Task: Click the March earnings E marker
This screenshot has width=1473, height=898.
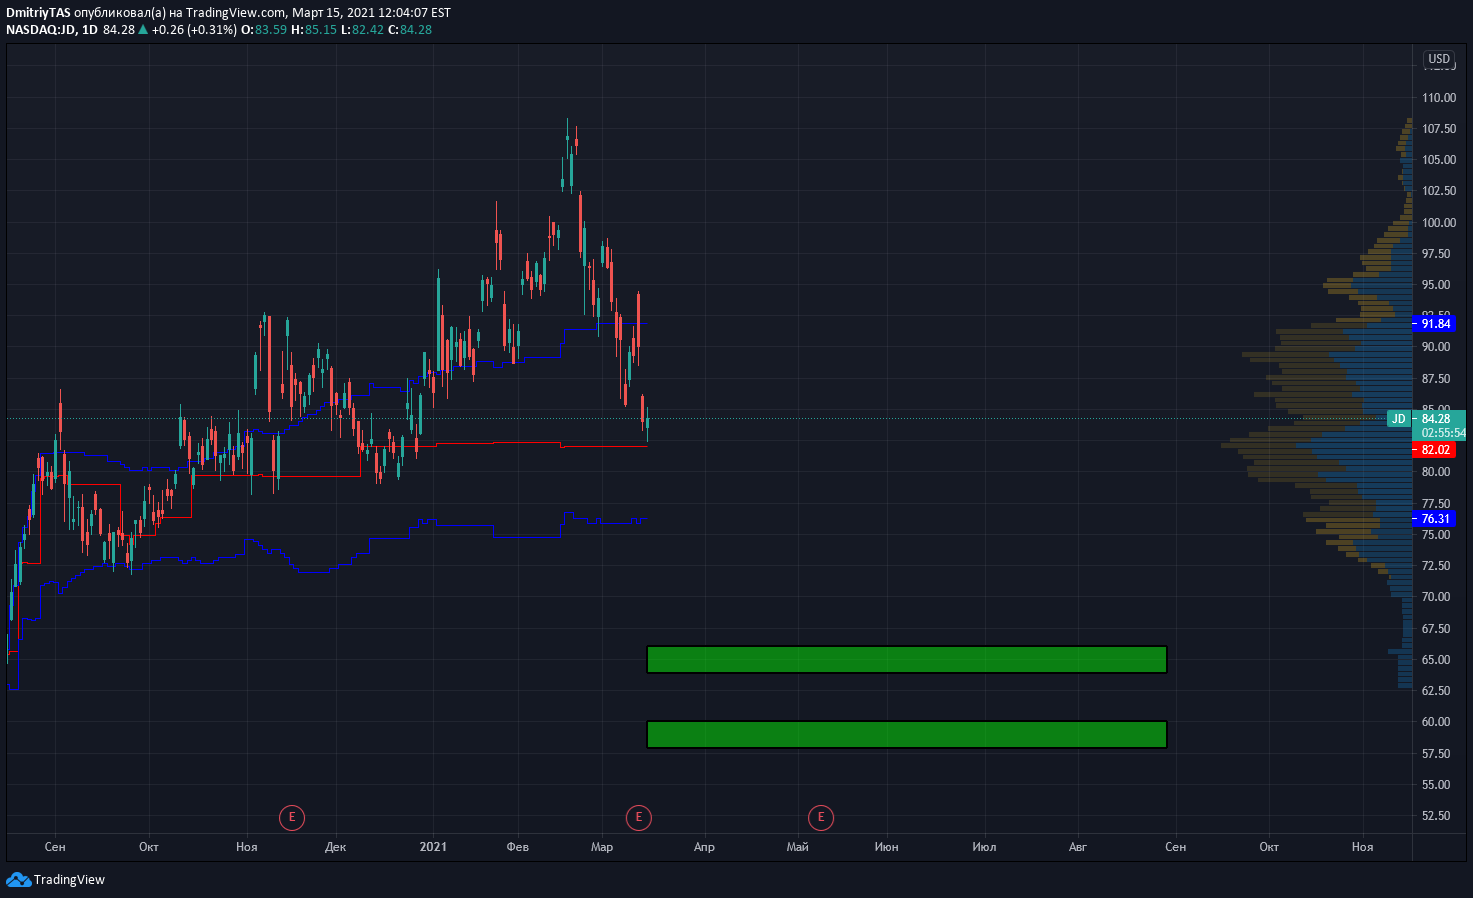Action: pyautogui.click(x=638, y=817)
